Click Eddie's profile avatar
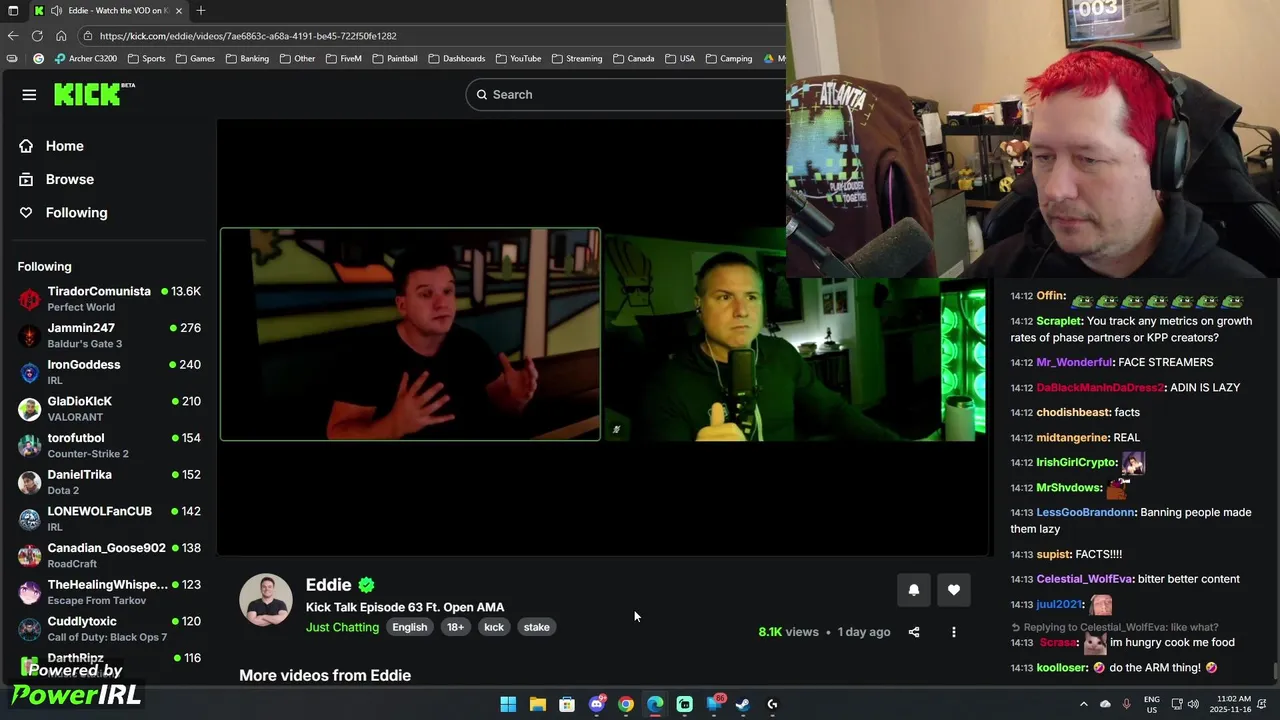This screenshot has width=1280, height=720. click(266, 600)
